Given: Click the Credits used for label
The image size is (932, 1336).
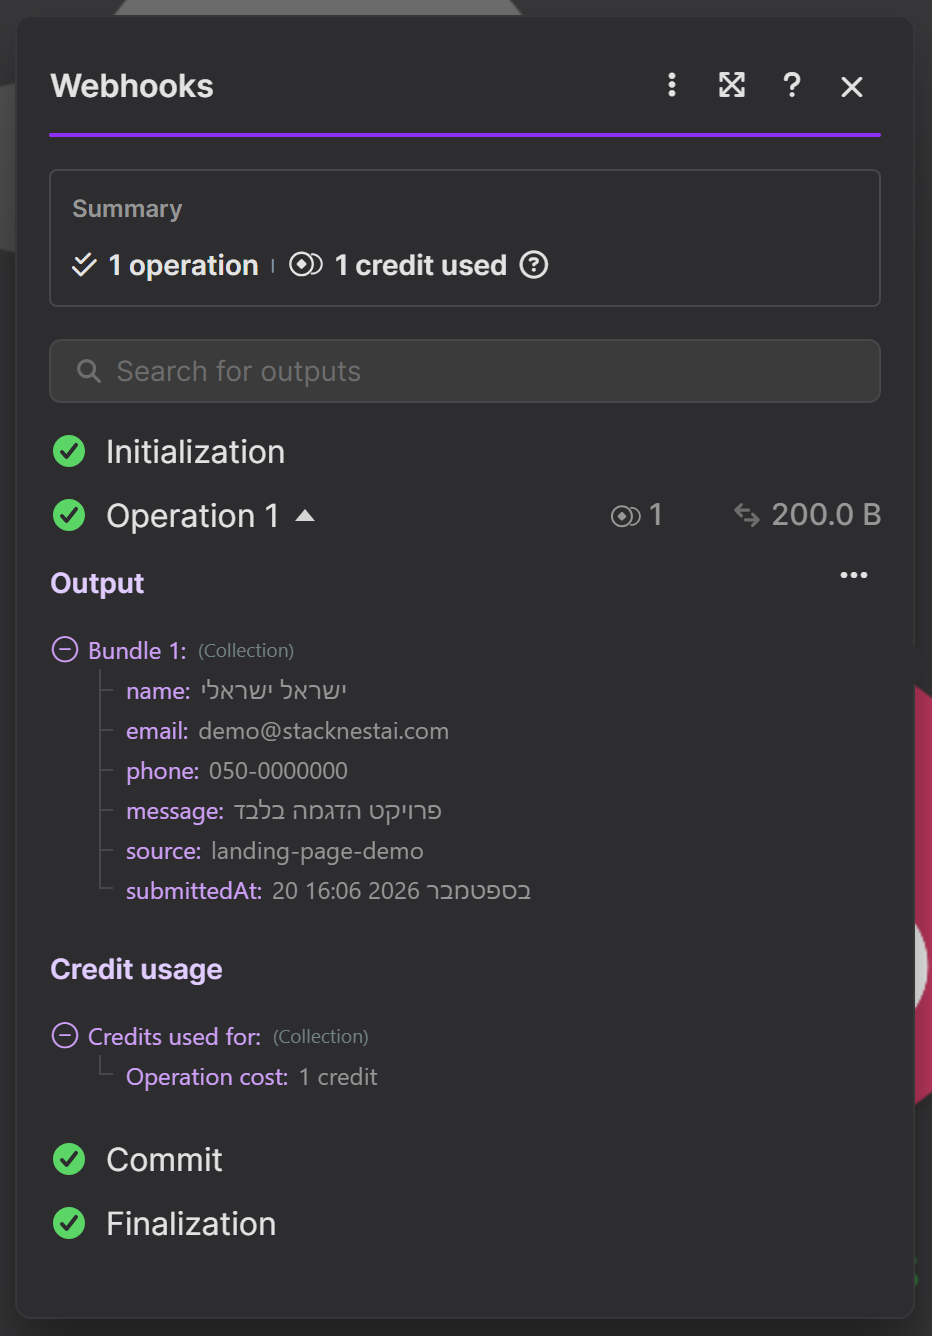Looking at the screenshot, I should click(174, 1037).
